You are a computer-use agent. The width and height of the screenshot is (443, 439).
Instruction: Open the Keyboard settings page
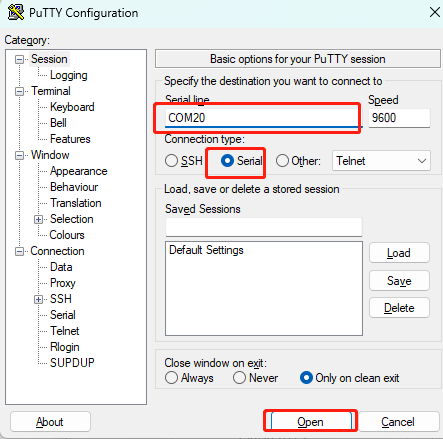pyautogui.click(x=72, y=107)
